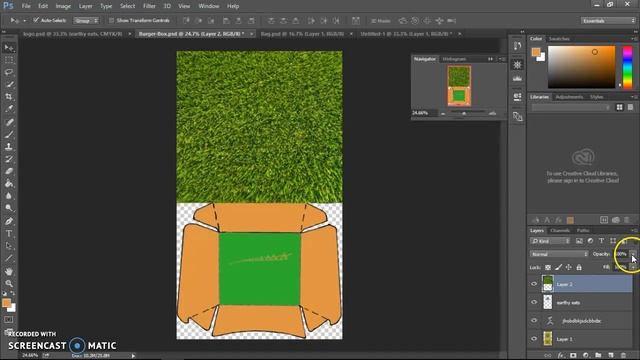This screenshot has height=360, width=640.
Task: Open the Essentials workspace dropdown
Action: point(608,20)
